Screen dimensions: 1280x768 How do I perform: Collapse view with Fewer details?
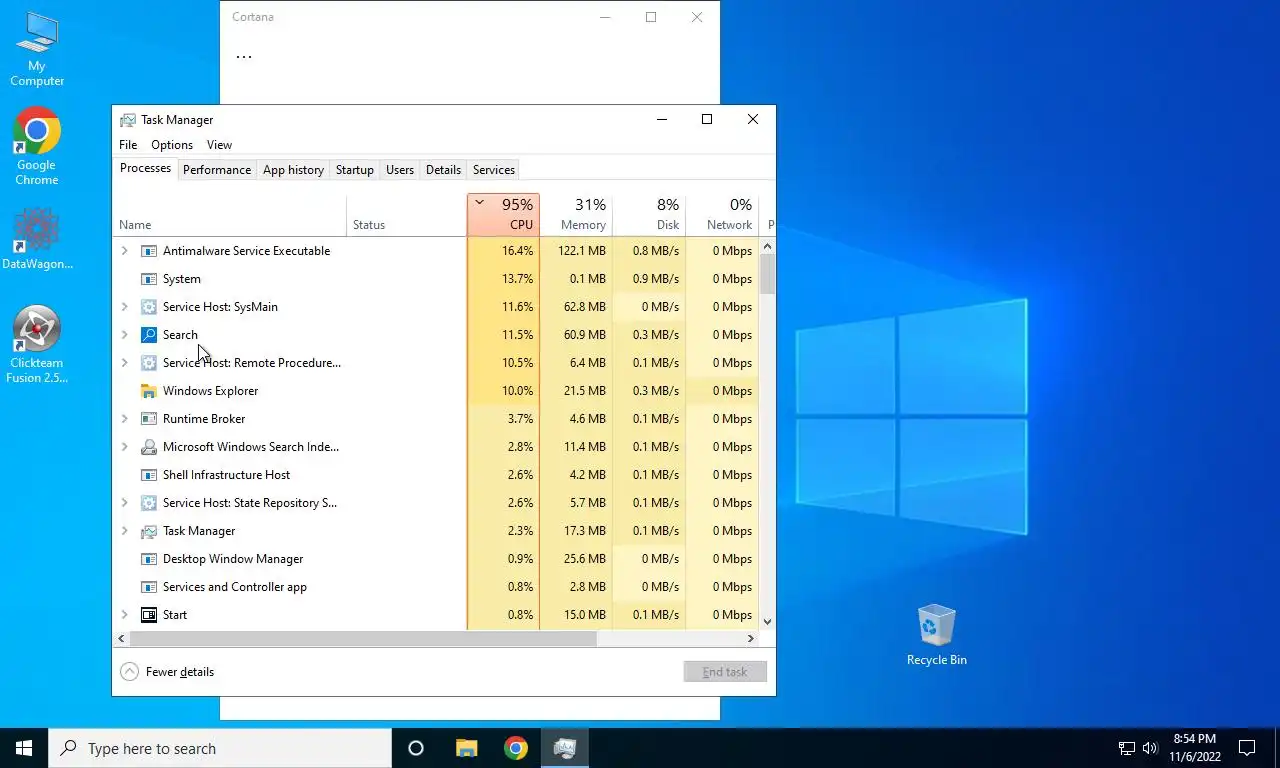(167, 672)
